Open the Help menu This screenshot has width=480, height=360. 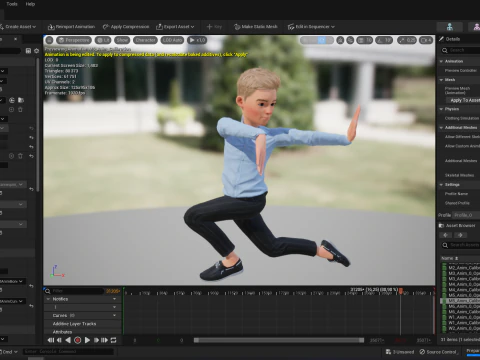pos(30,4)
